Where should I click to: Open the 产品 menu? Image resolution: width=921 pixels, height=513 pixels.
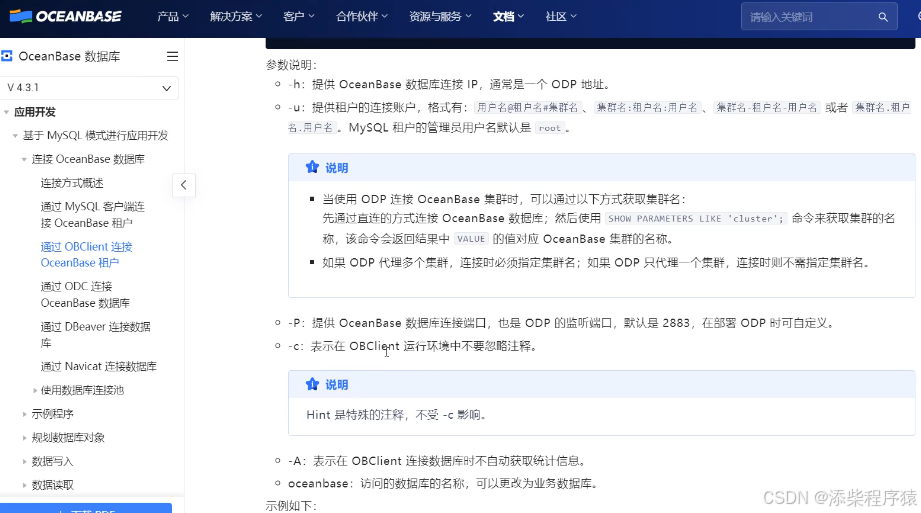click(x=173, y=16)
